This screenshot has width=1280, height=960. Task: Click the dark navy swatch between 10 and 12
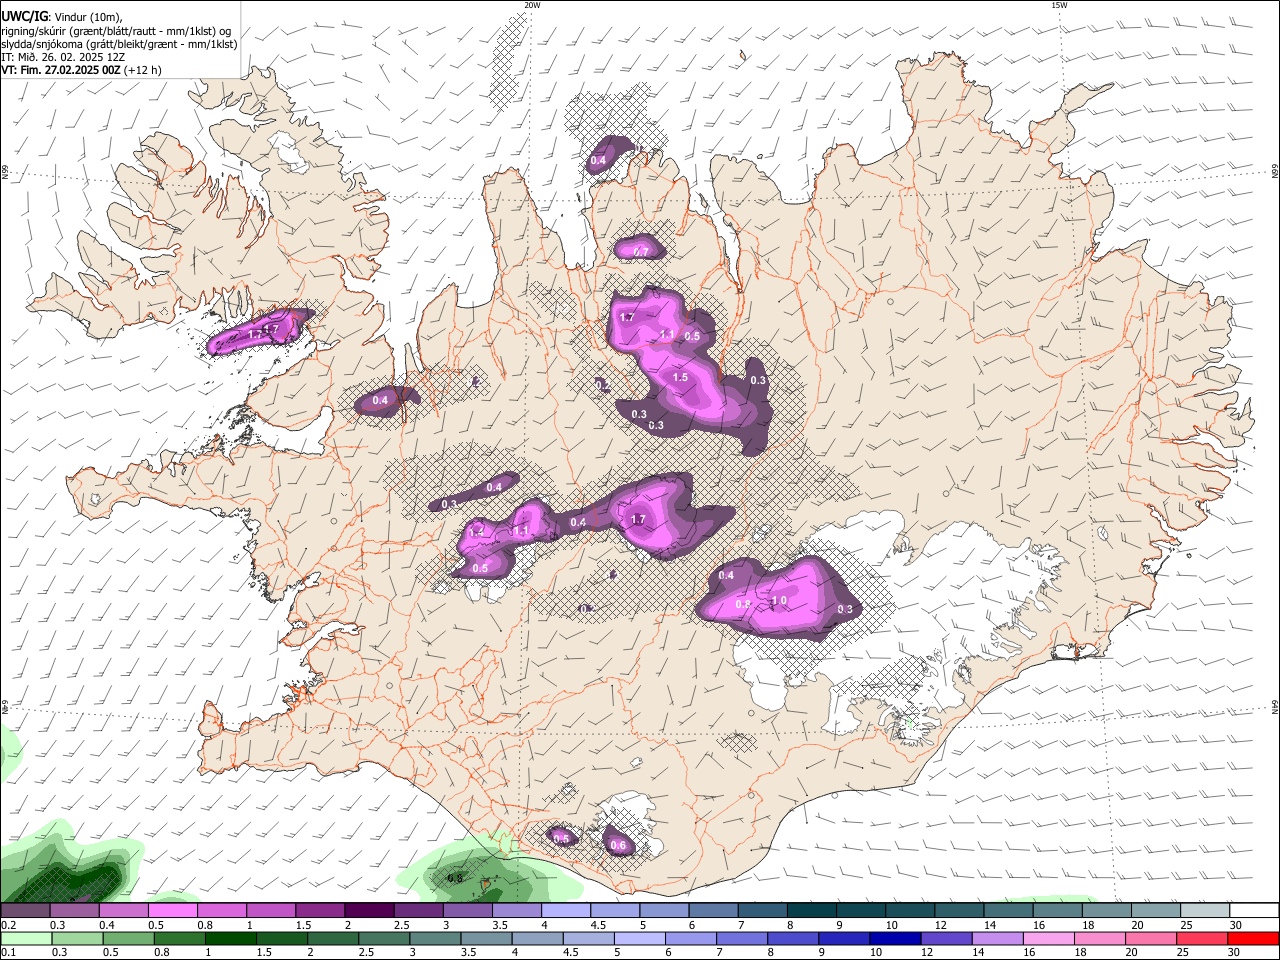(894, 938)
